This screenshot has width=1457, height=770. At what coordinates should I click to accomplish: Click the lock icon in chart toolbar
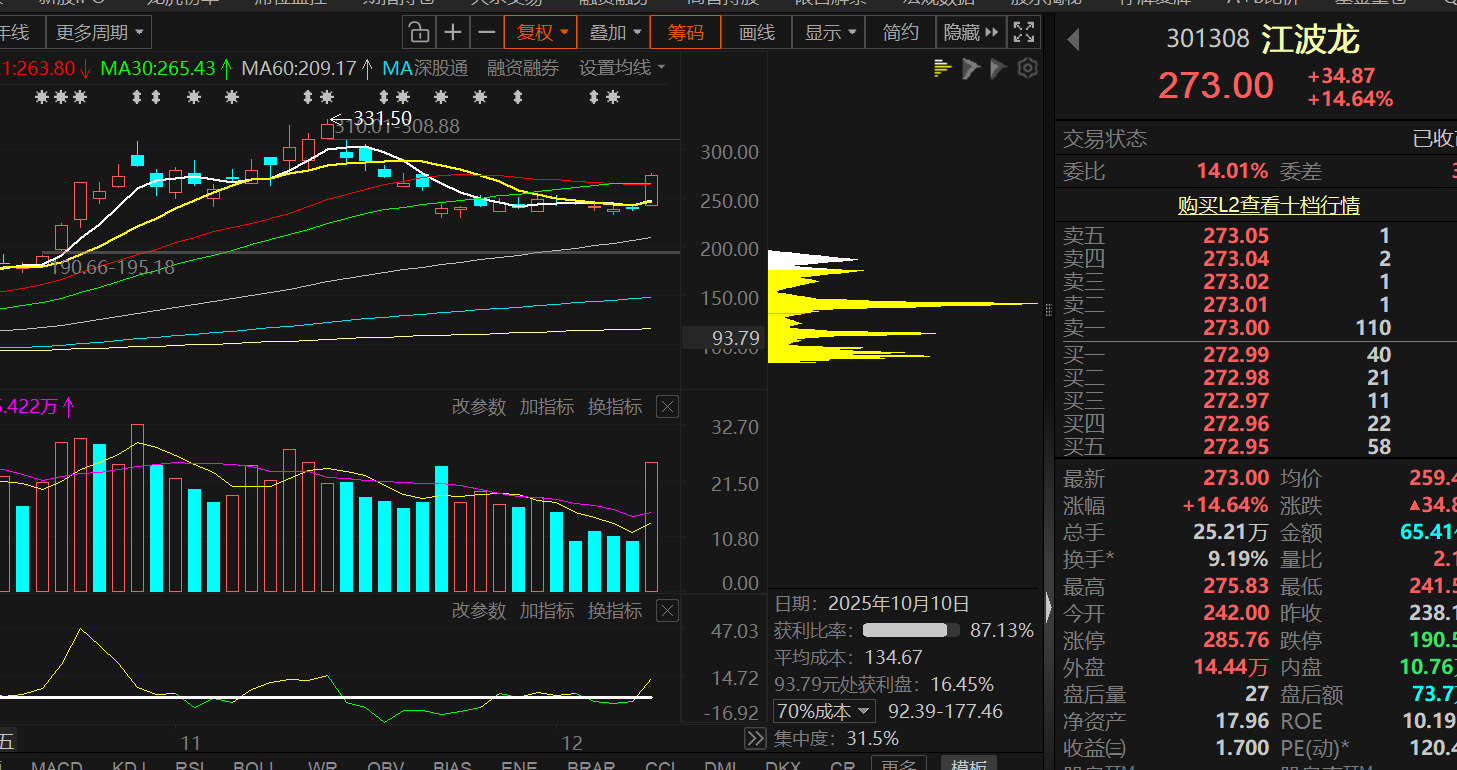(420, 32)
